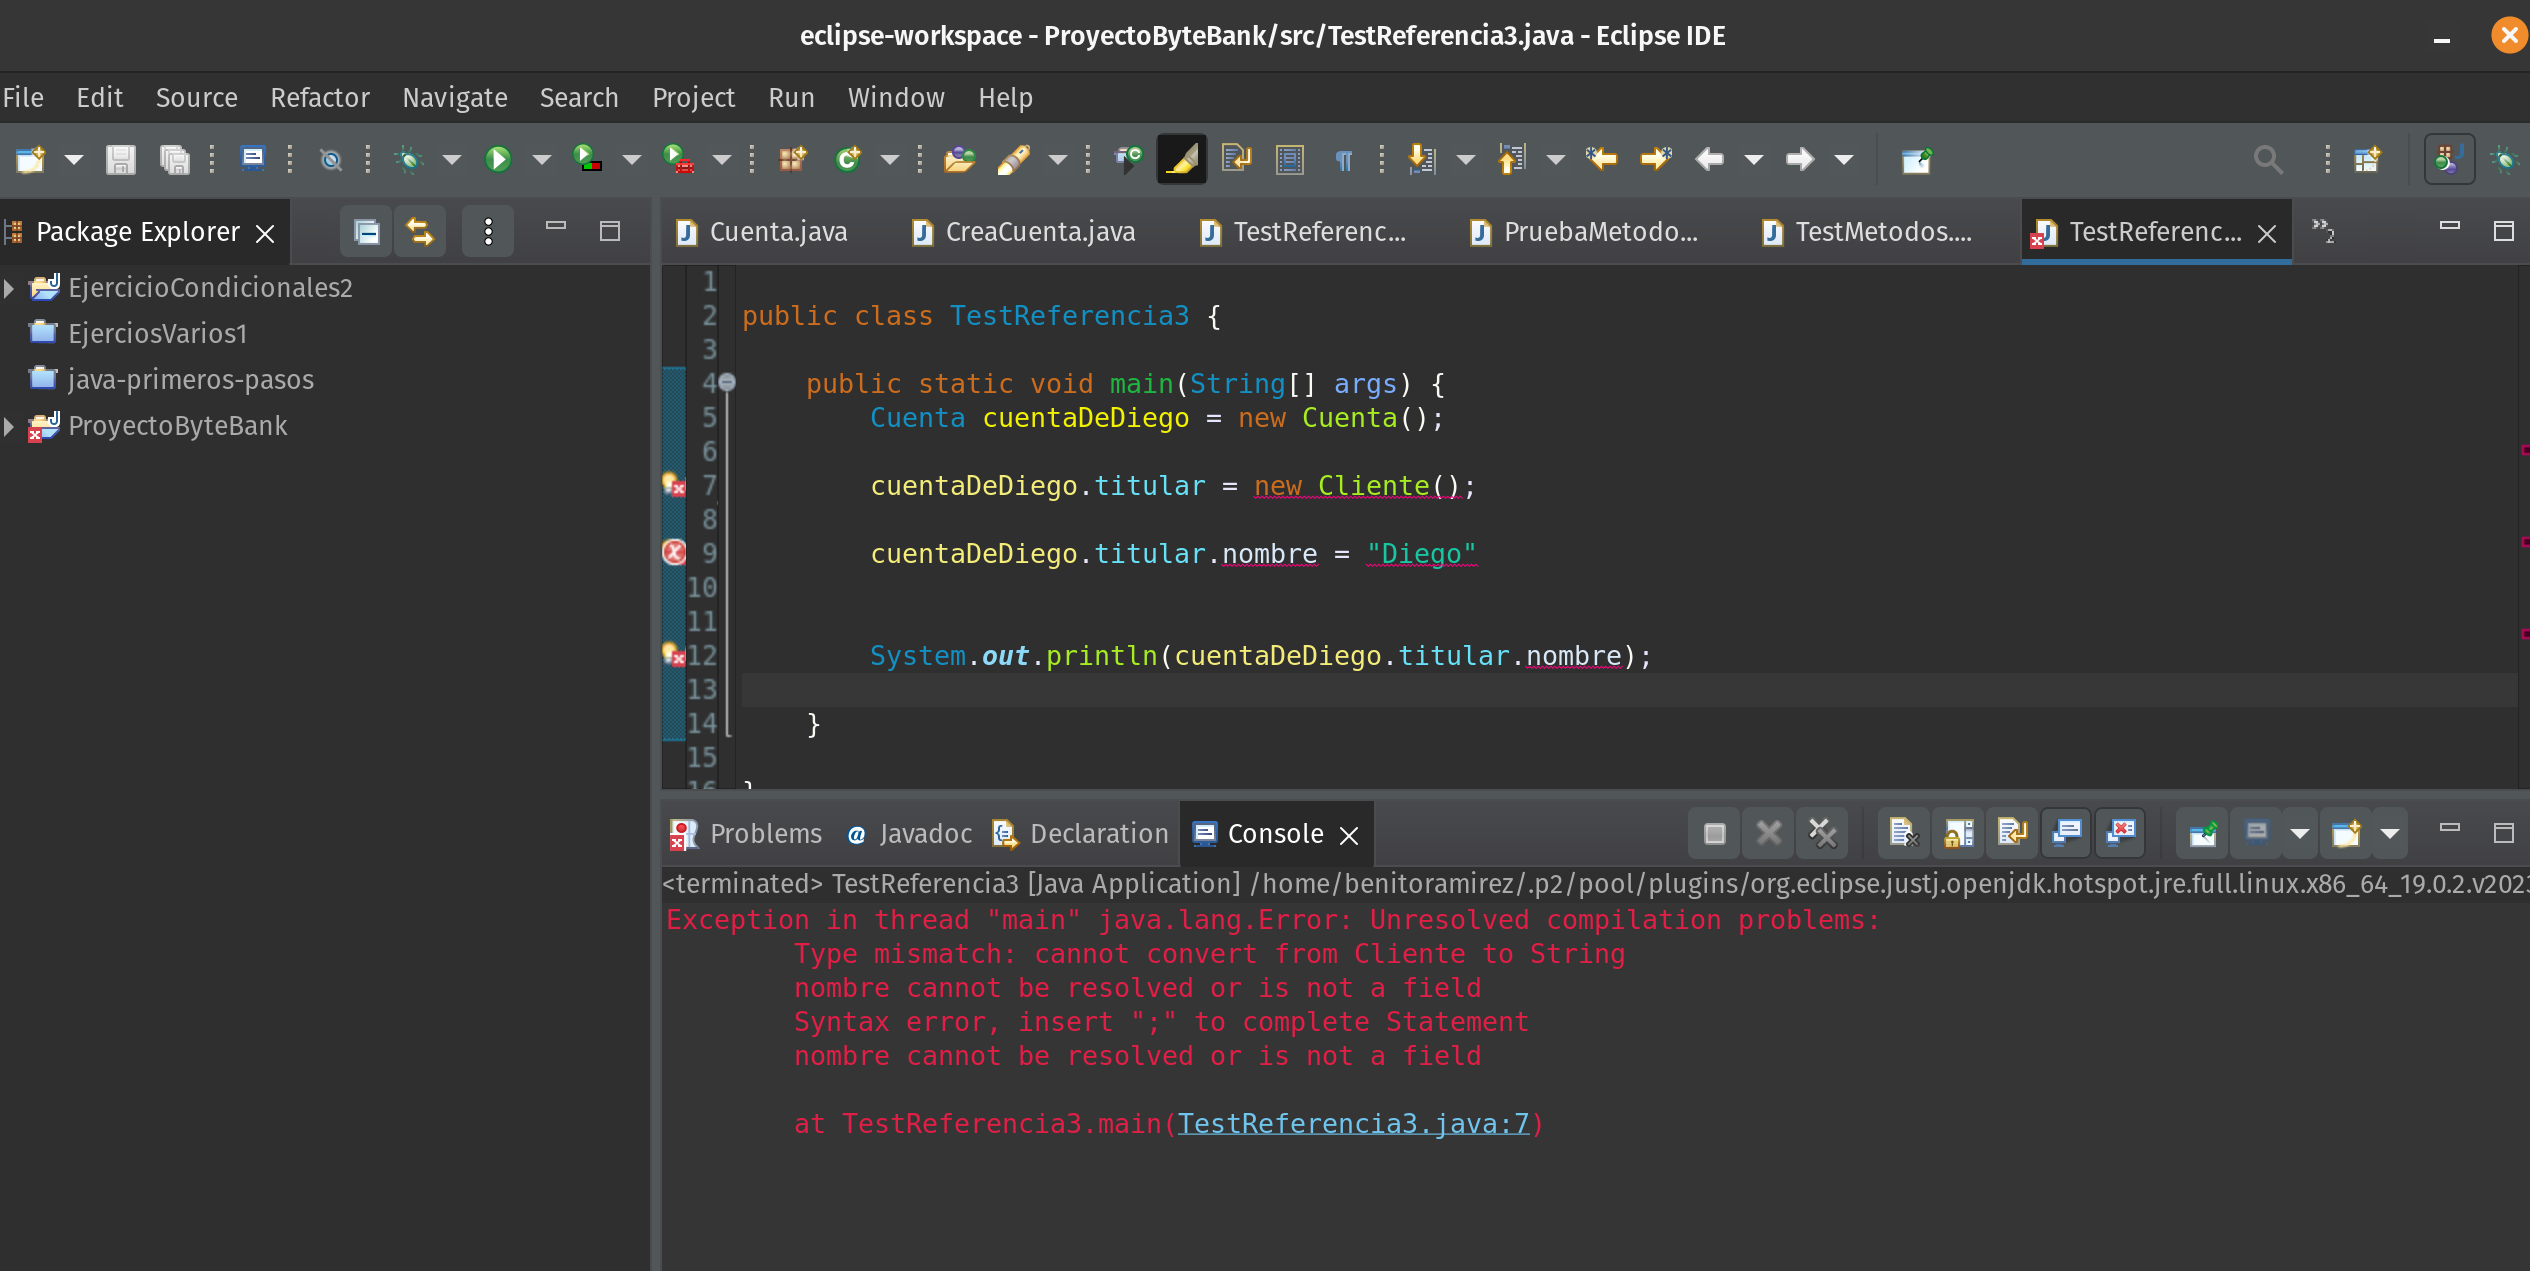Viewport: 2530px width, 1271px height.
Task: Maximize the Console view
Action: [2503, 832]
